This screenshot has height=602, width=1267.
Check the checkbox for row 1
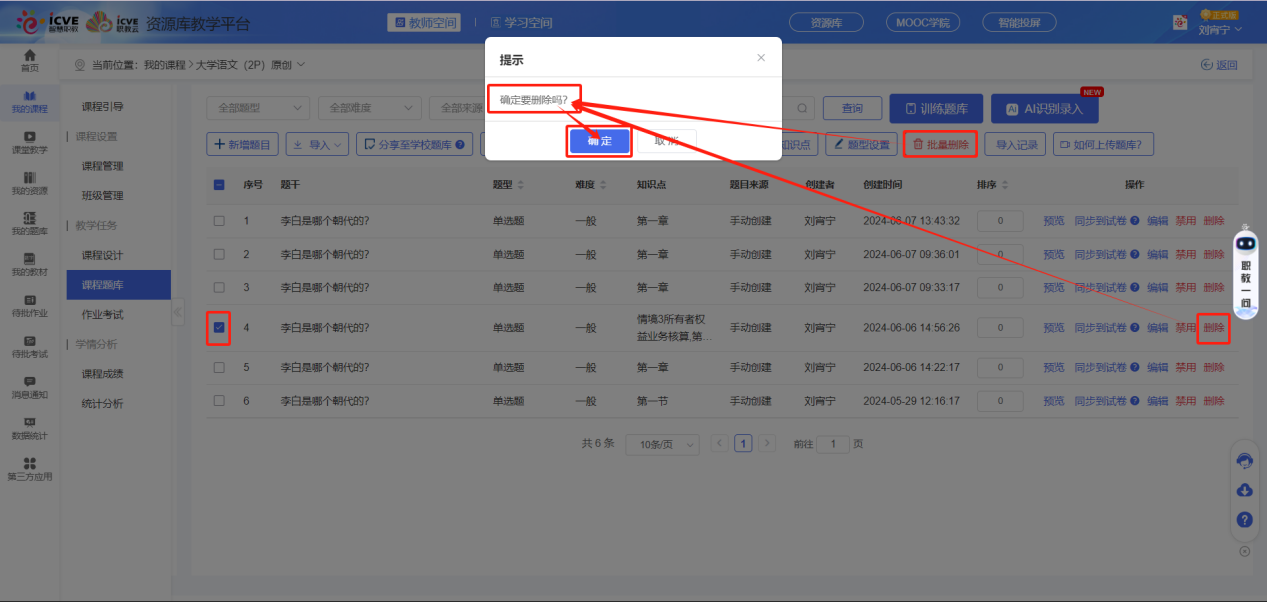[219, 220]
